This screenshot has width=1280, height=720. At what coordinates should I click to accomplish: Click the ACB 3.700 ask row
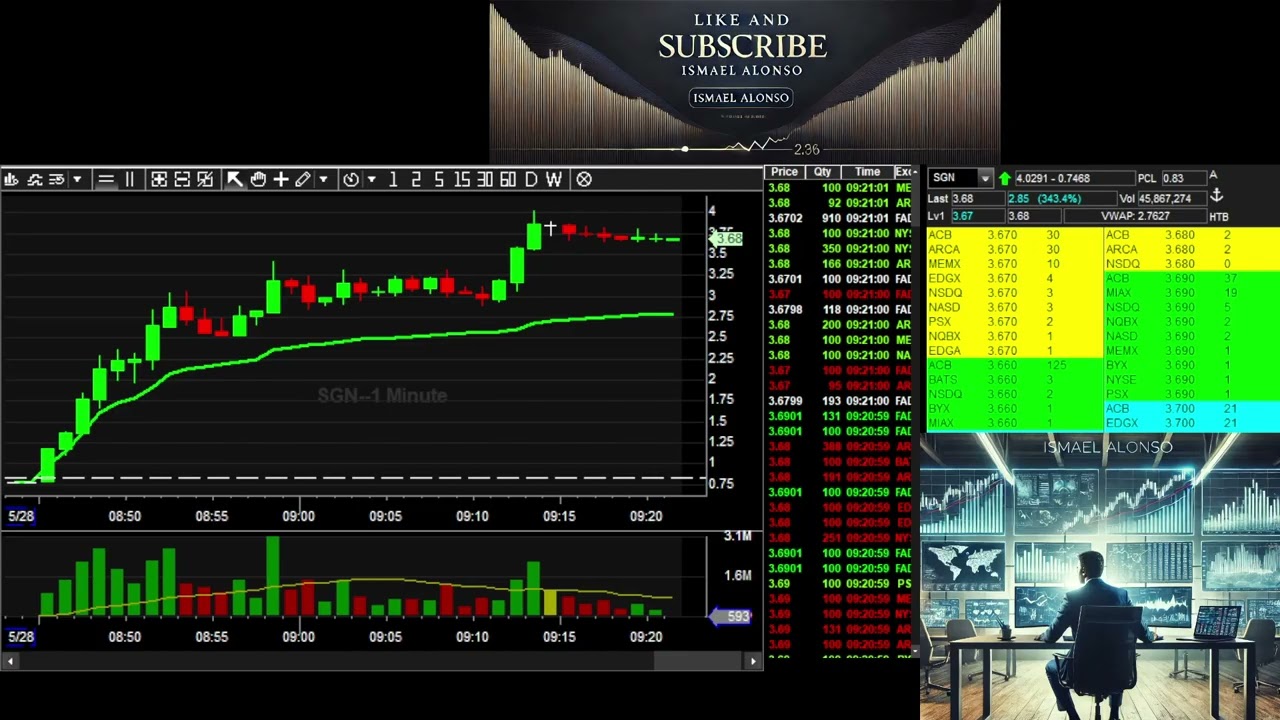(1191, 409)
